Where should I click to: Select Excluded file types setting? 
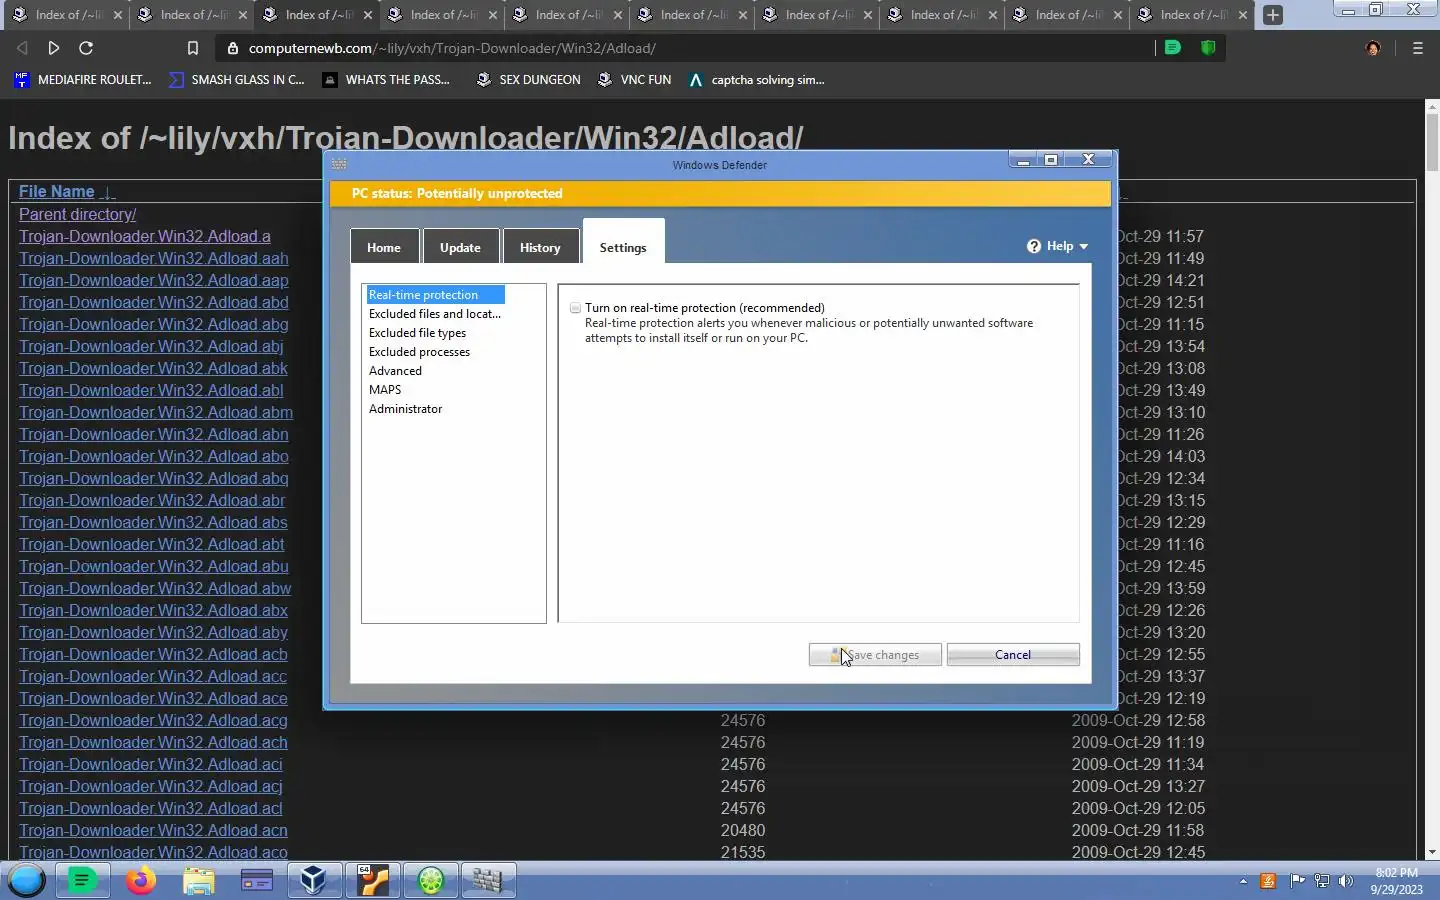coord(417,333)
